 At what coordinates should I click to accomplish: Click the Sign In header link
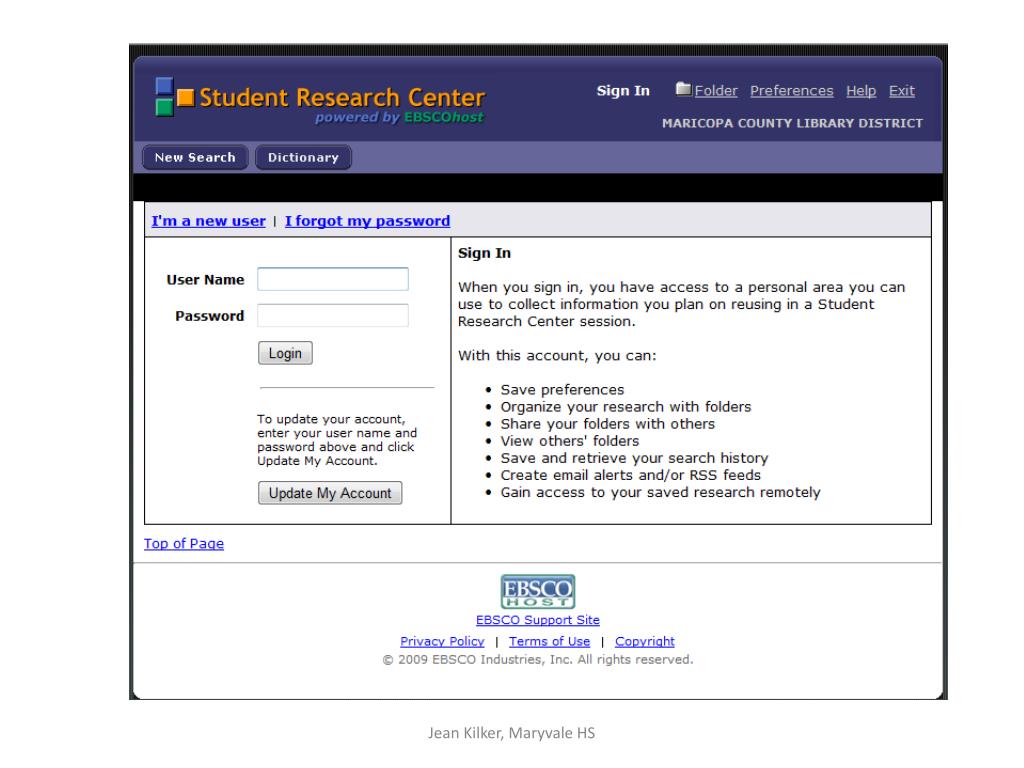[623, 91]
